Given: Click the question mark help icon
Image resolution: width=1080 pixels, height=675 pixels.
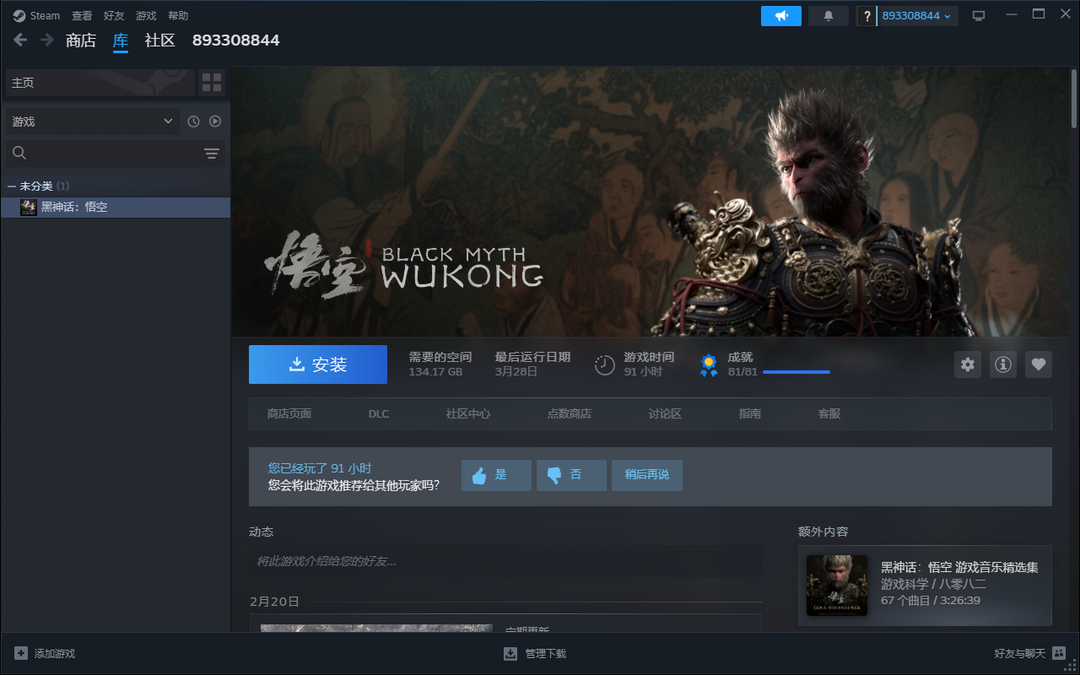Looking at the screenshot, I should pos(866,16).
